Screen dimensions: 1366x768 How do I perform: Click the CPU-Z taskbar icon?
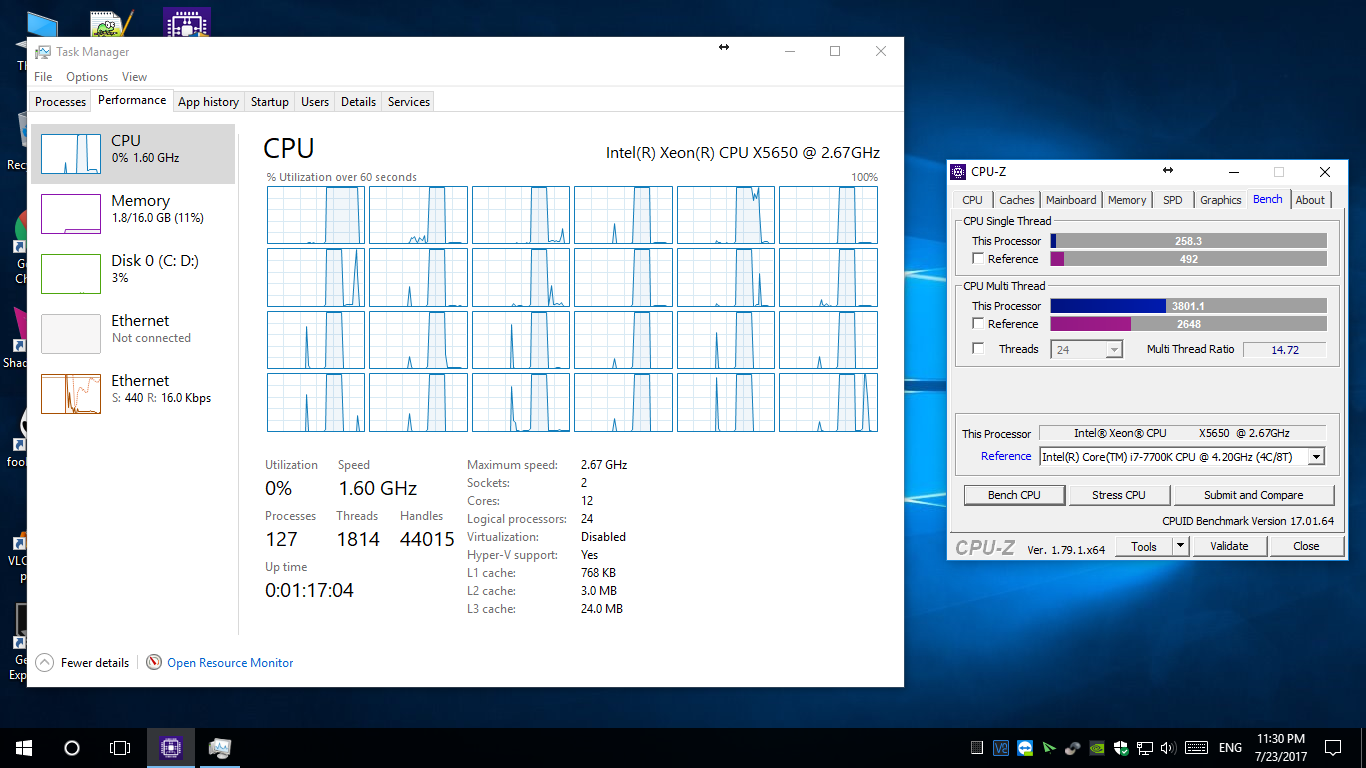click(x=171, y=748)
